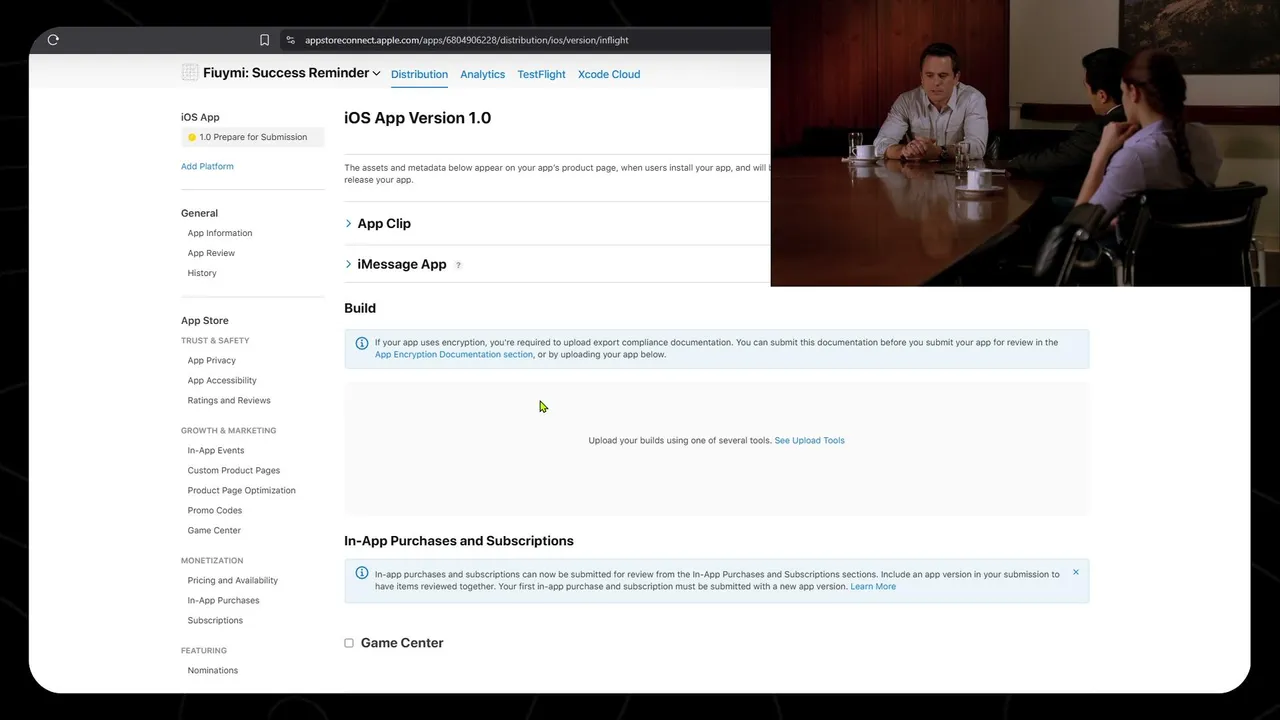
Task: Click the iOS App sidebar heading
Action: coord(200,117)
